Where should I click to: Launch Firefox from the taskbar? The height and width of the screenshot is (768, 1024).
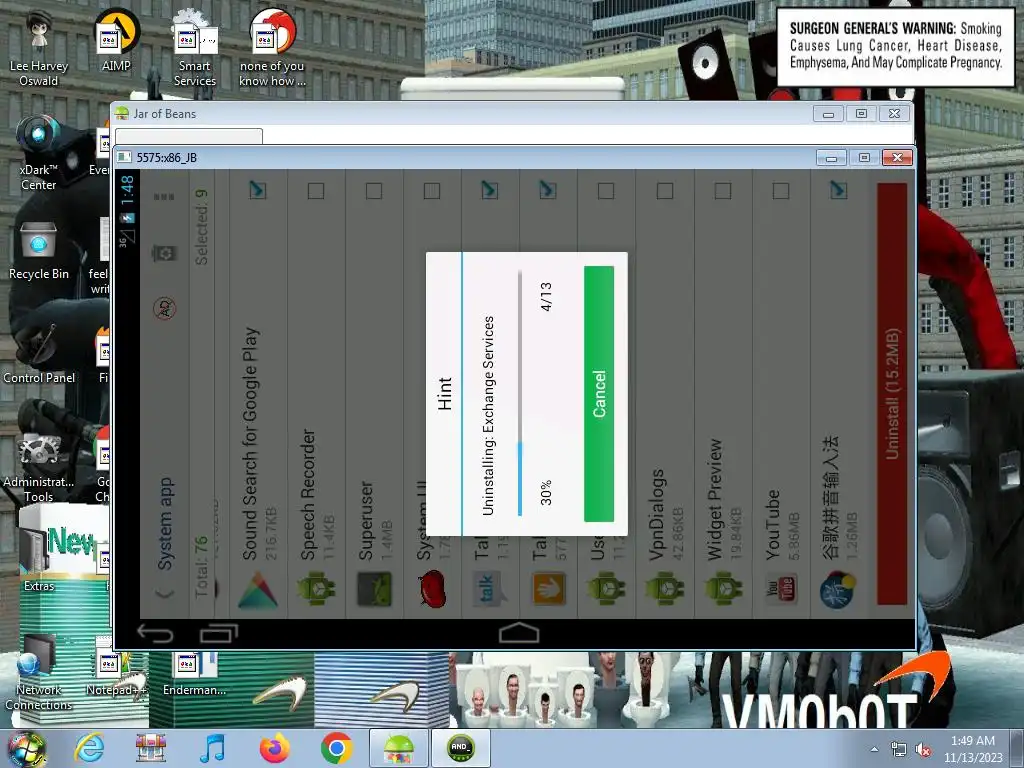(274, 748)
